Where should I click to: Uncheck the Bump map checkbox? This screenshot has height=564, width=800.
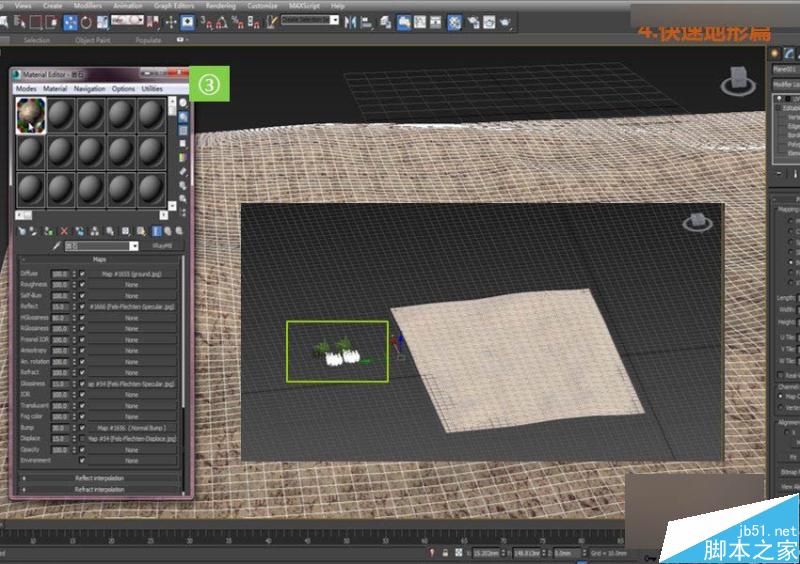[81, 427]
